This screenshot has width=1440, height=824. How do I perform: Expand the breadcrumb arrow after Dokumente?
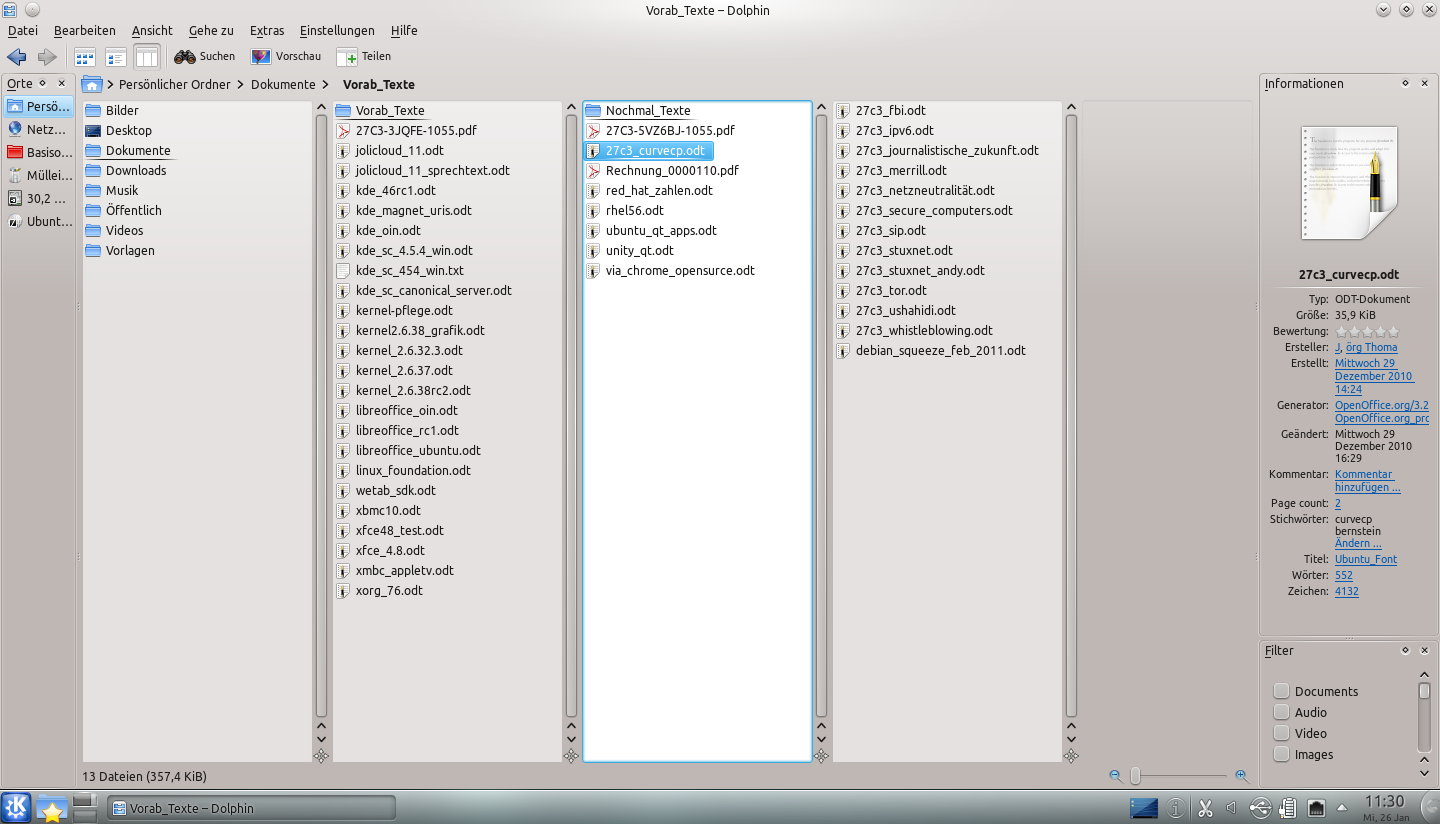point(324,84)
